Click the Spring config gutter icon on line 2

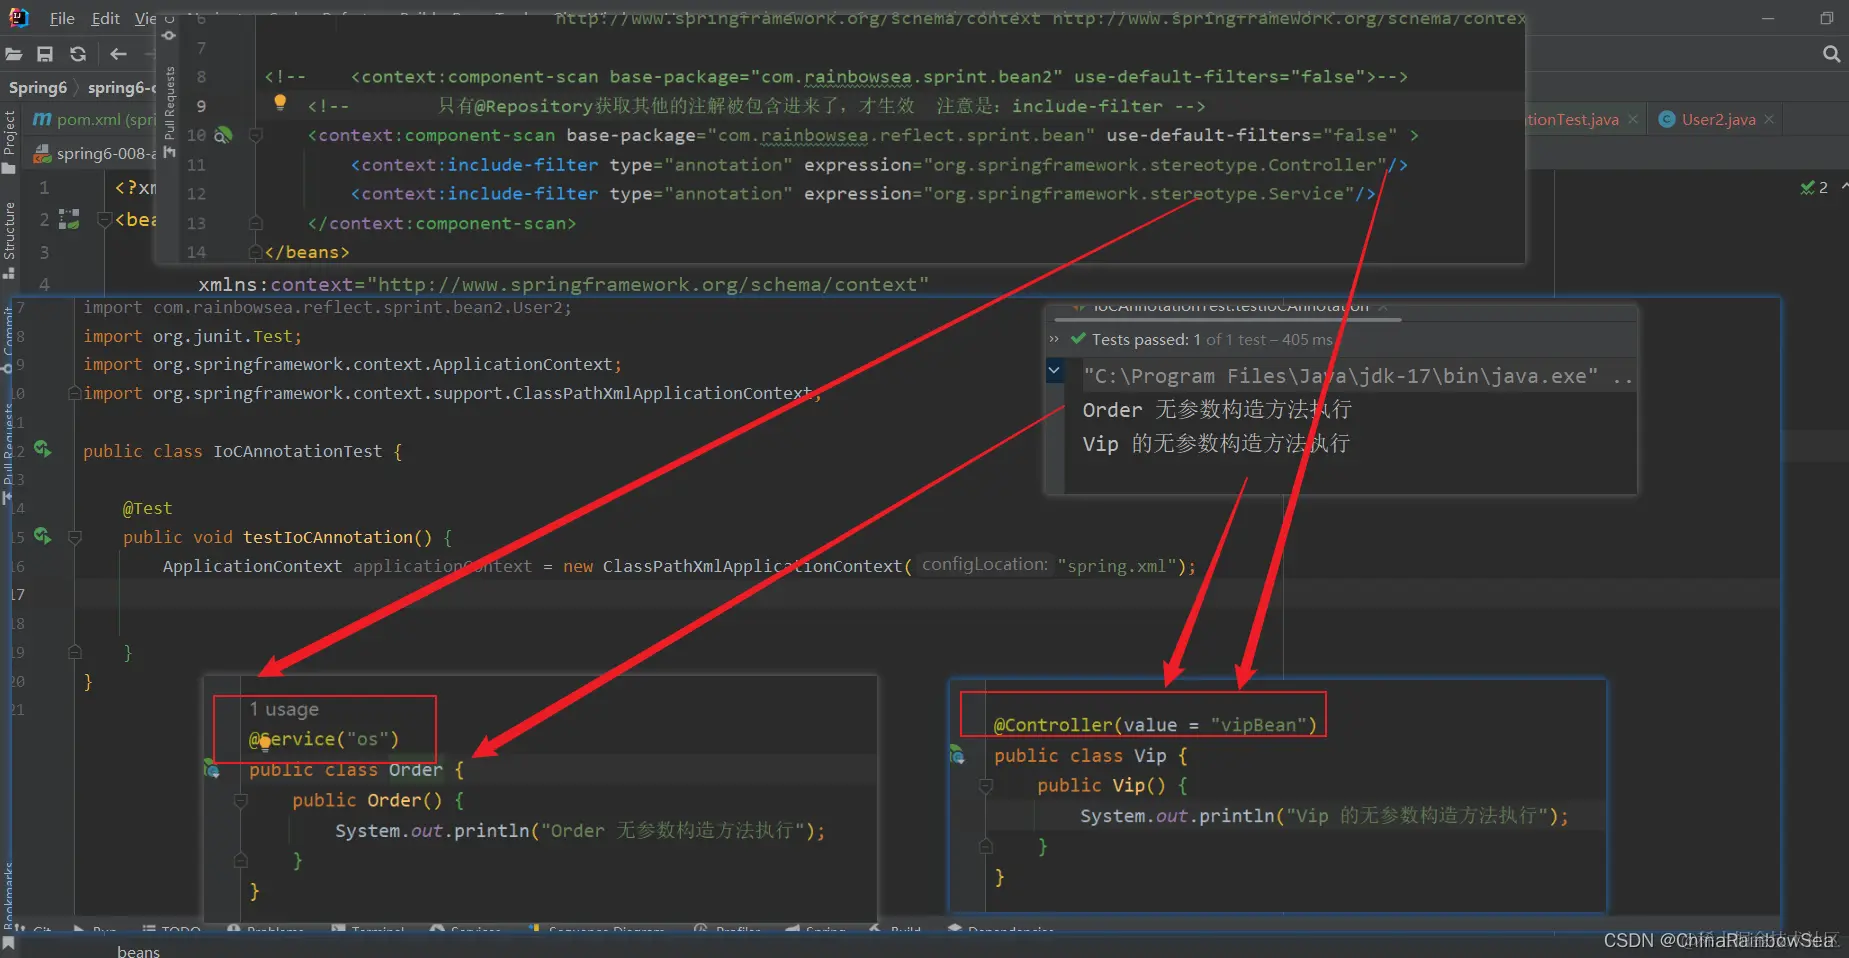[x=69, y=219]
